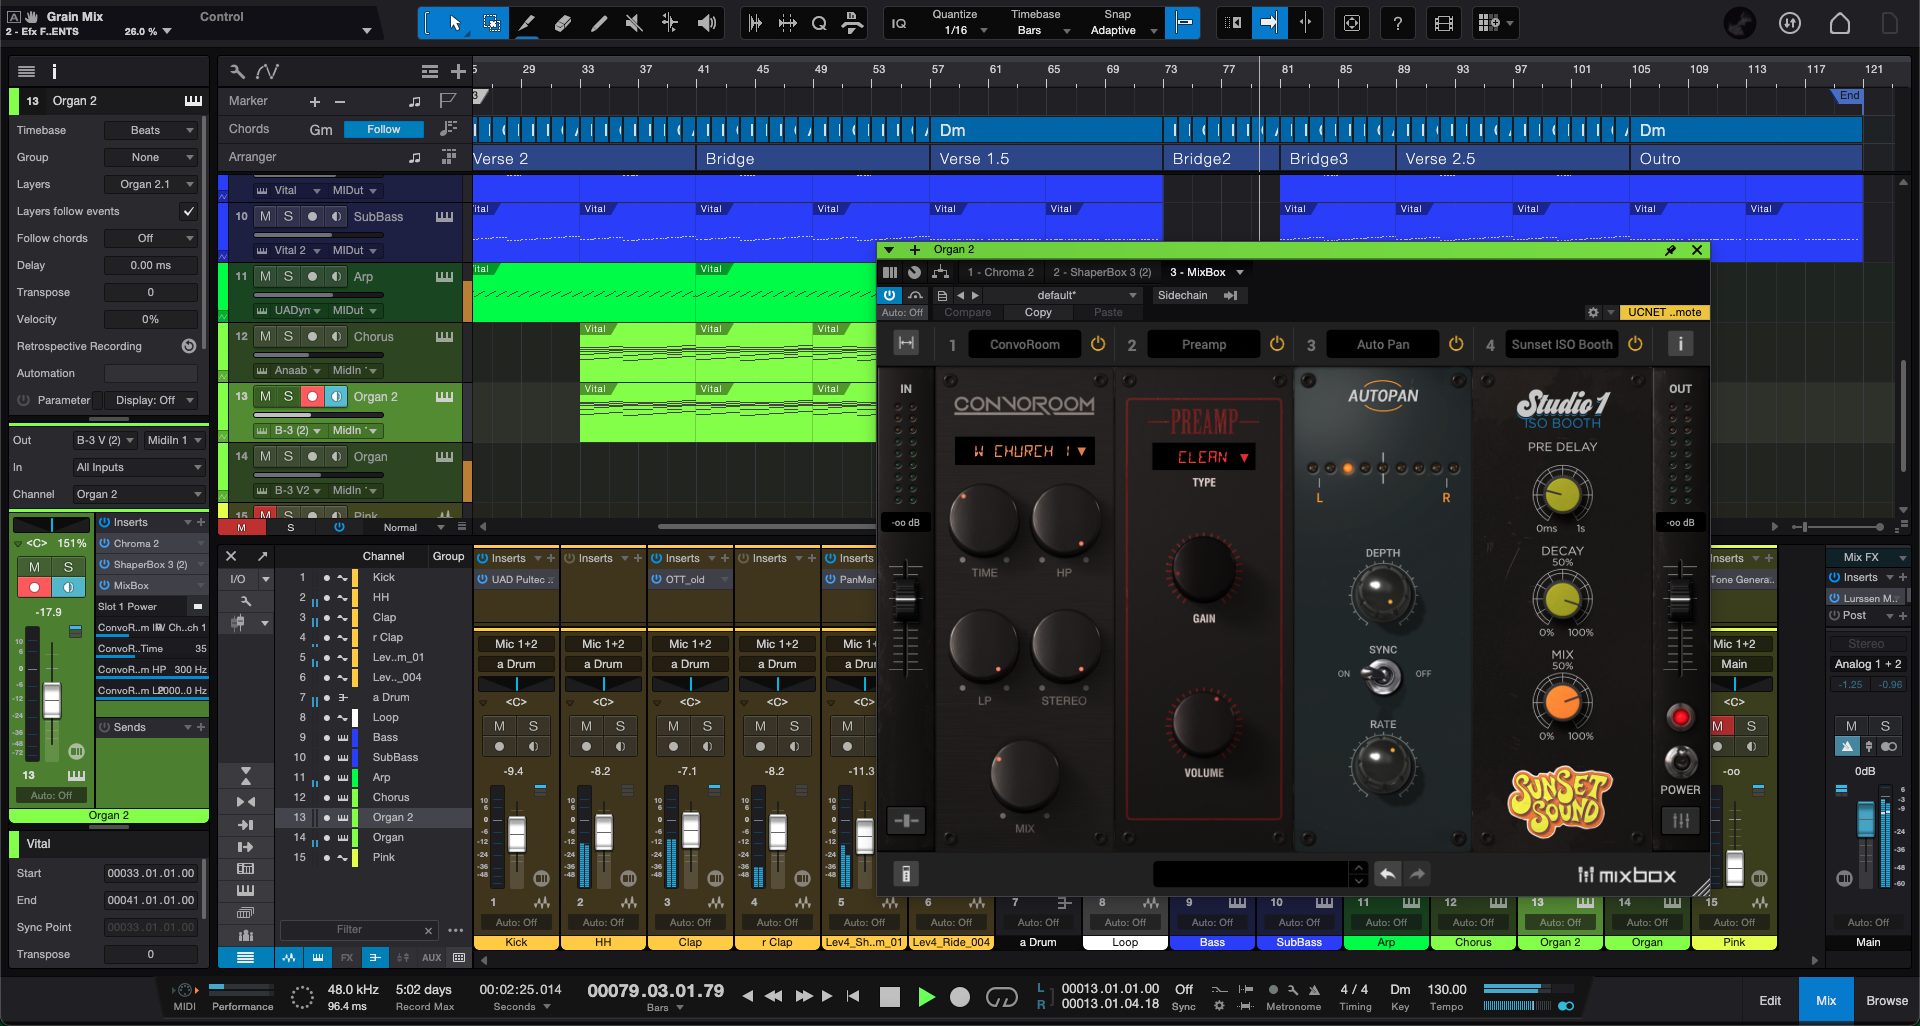Switch to 2 - ShaperBox 3 tab
Screen dimensions: 1920x1026
tap(1101, 272)
